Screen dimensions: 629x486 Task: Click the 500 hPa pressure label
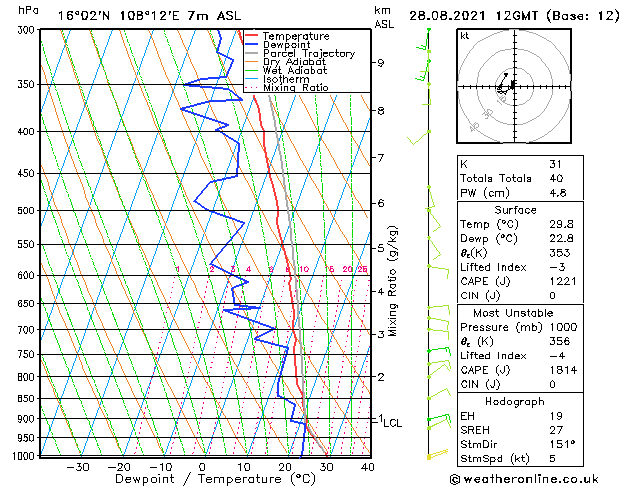[x=26, y=211]
